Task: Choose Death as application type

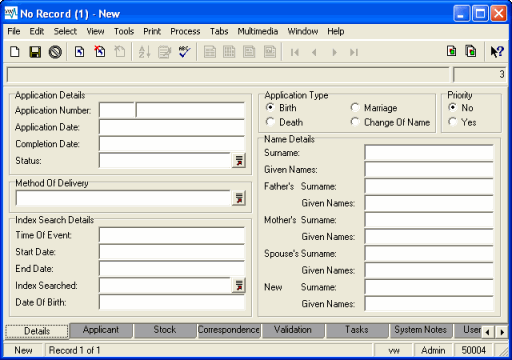Action: click(284, 122)
